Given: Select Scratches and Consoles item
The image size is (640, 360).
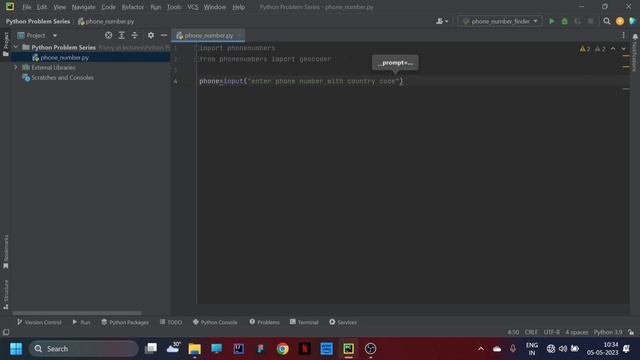Looking at the screenshot, I should (x=62, y=78).
